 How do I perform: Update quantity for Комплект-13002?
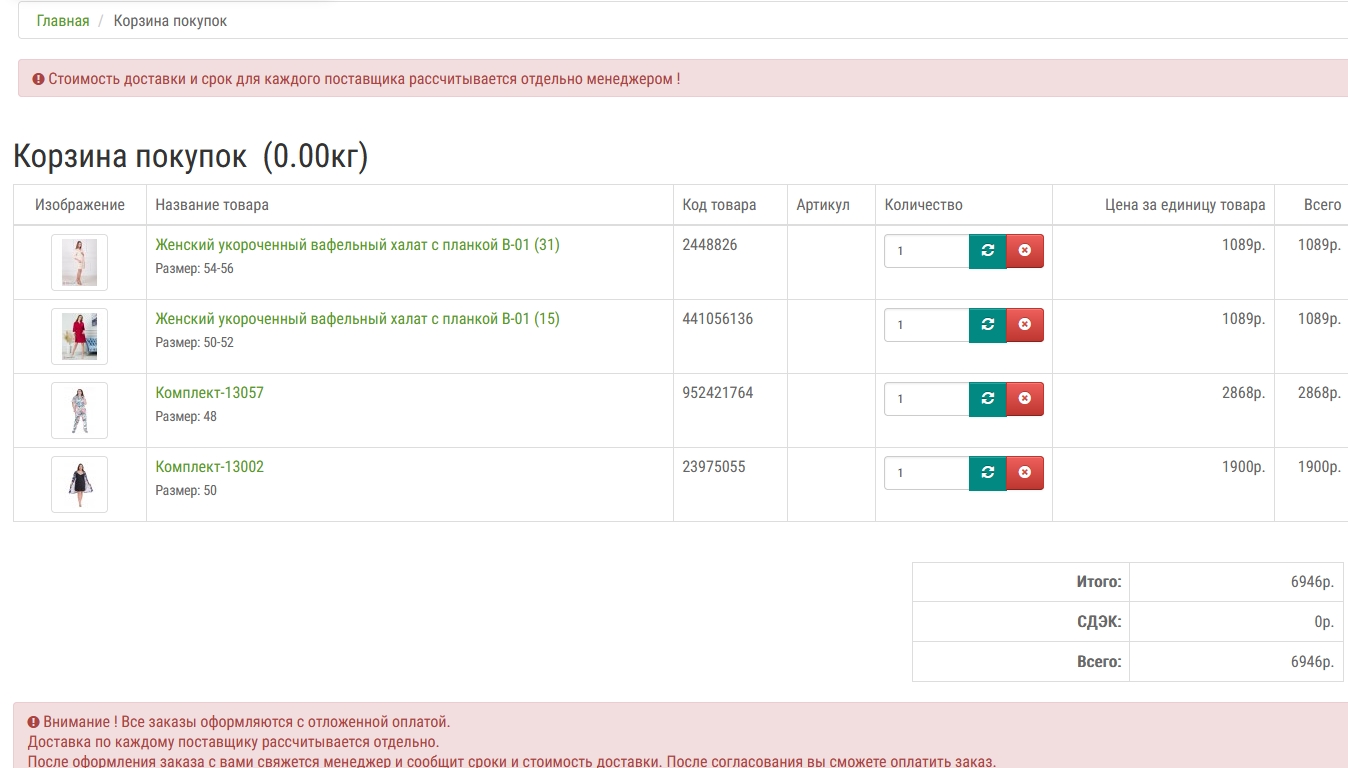coord(987,473)
